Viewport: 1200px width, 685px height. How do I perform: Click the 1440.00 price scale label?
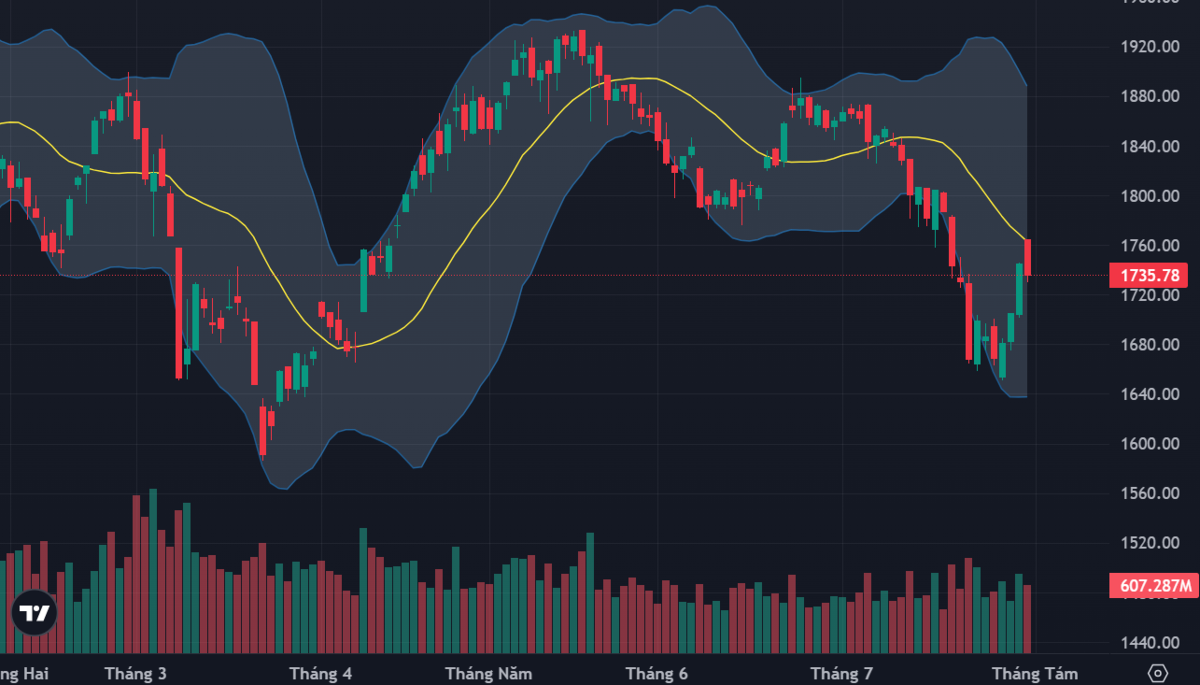[x=1149, y=642]
